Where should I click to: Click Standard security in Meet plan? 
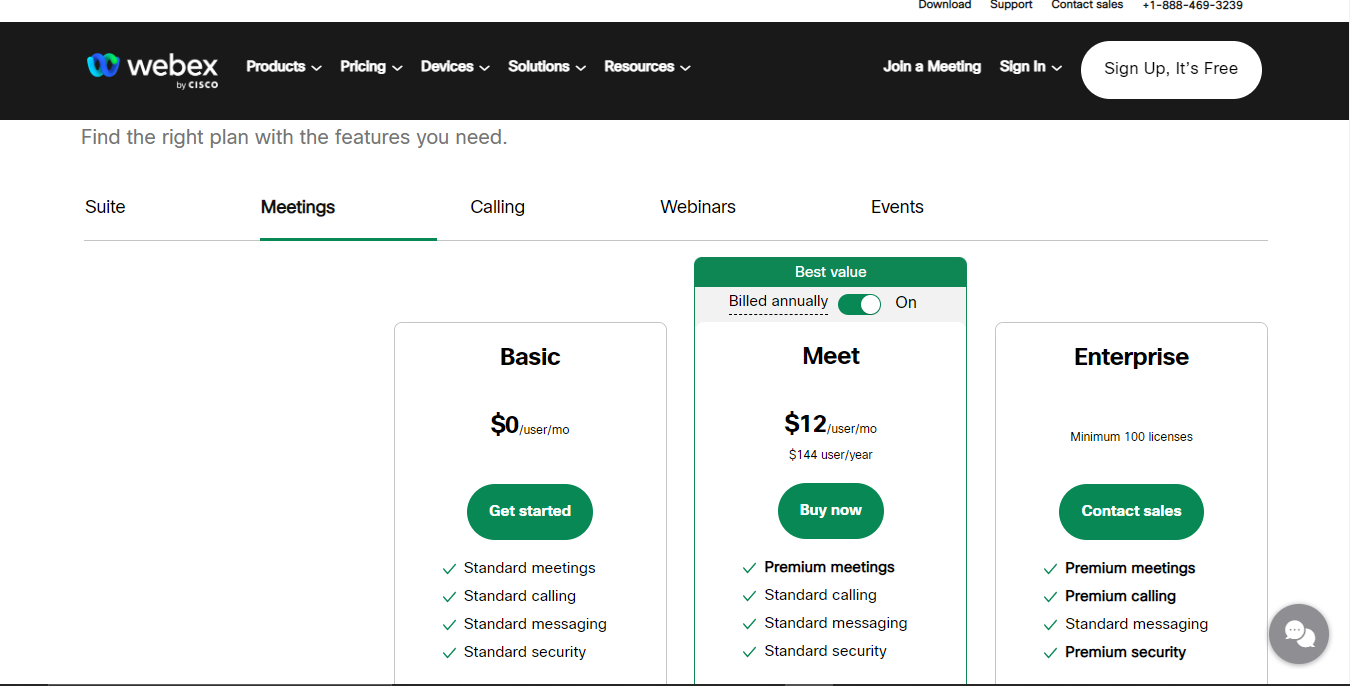(825, 651)
